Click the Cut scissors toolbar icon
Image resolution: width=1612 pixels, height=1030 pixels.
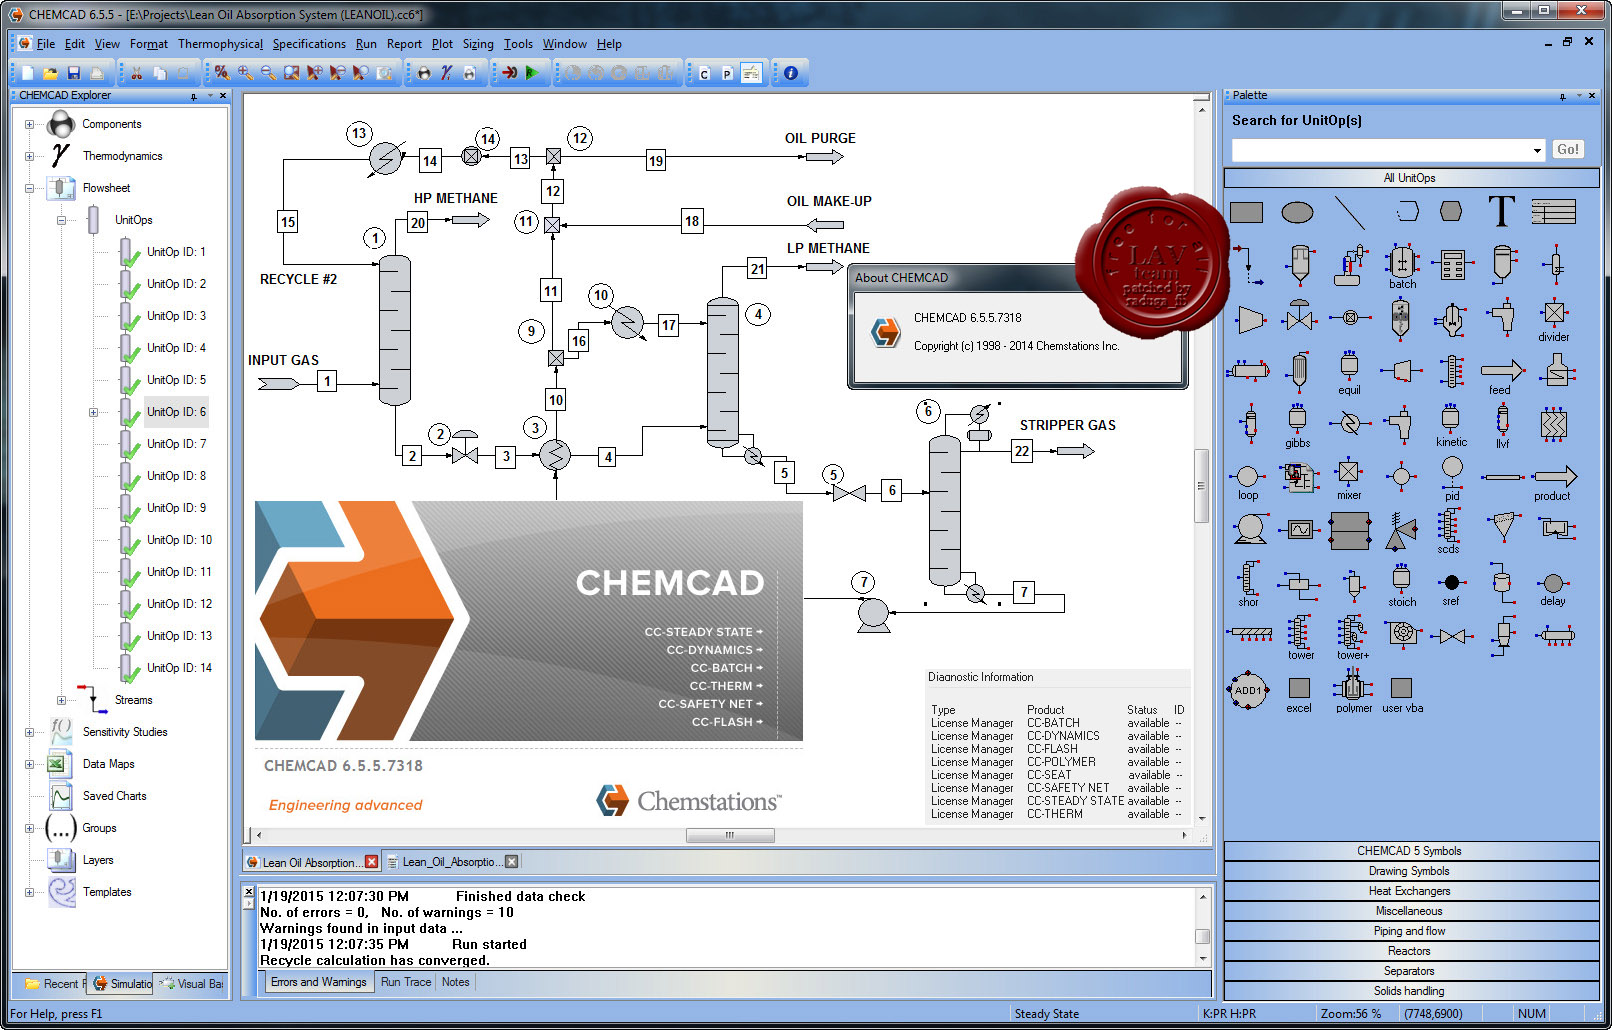[136, 73]
